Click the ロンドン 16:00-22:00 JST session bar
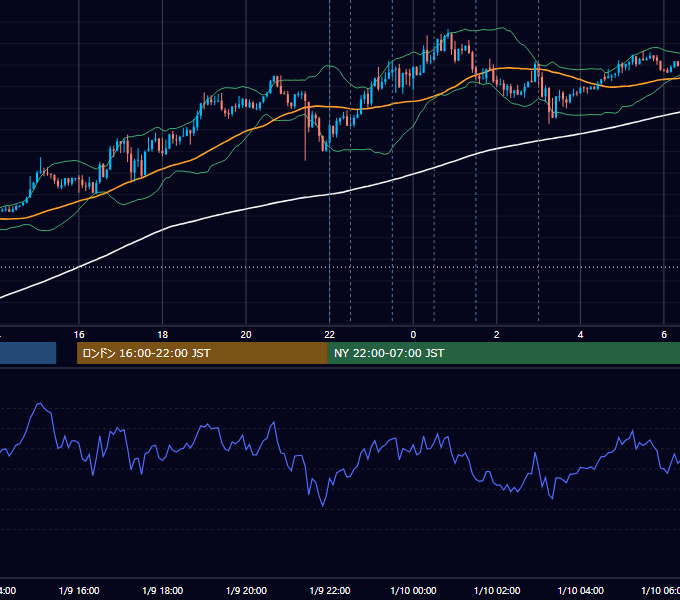680x600 pixels. 202,353
